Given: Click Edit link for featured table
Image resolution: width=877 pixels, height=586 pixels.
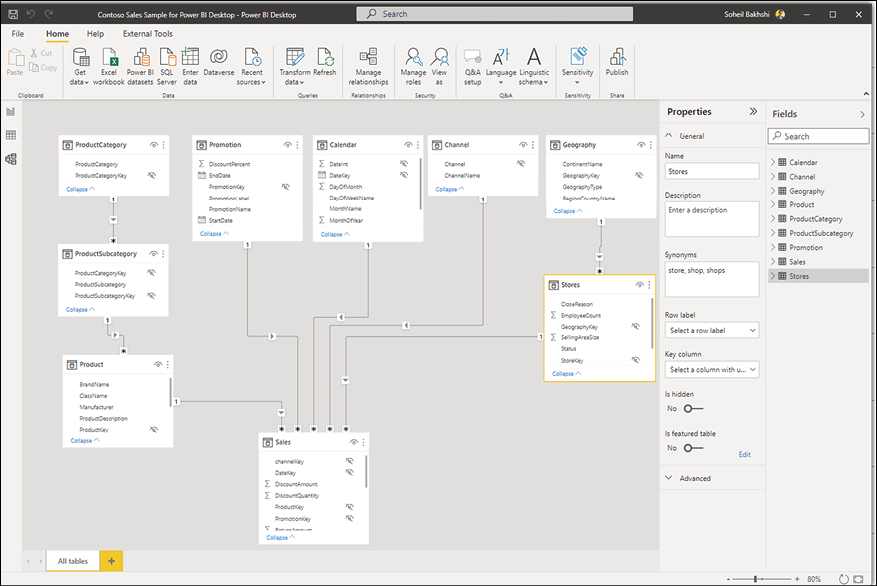Looking at the screenshot, I should coord(744,455).
